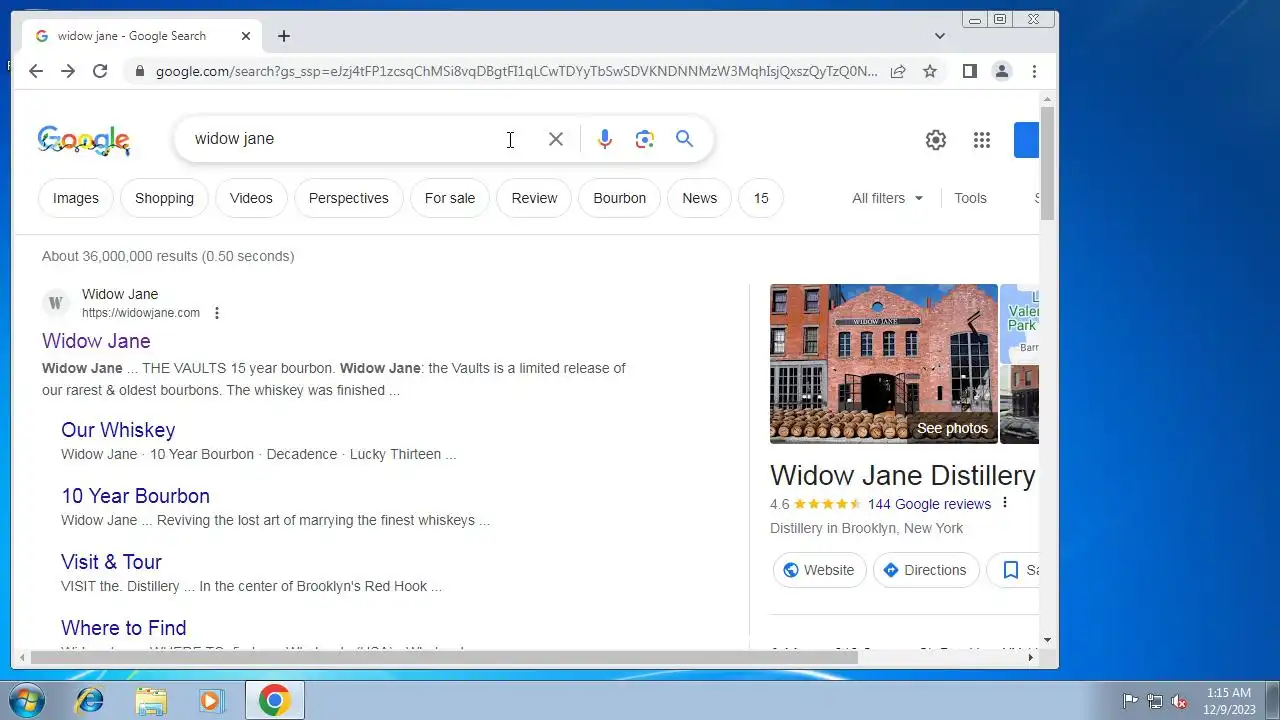Open more options beside Google reviews
Screen dimensions: 1280x720
pos(1005,503)
